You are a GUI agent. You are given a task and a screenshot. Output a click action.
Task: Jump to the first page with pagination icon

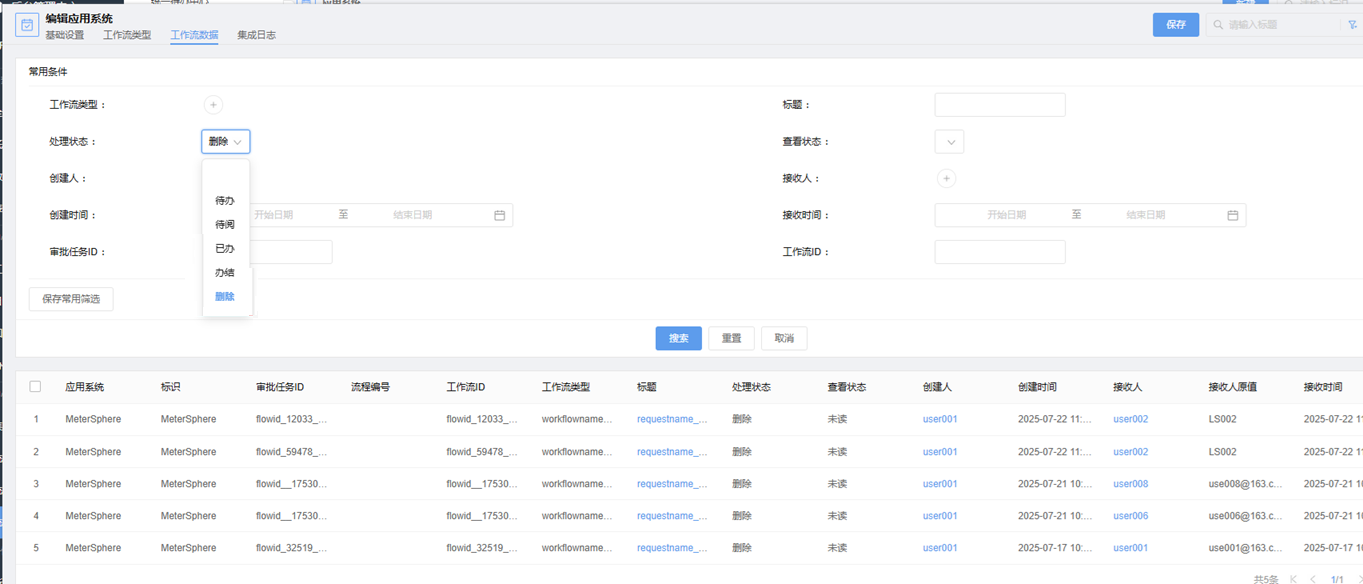pos(1293,579)
